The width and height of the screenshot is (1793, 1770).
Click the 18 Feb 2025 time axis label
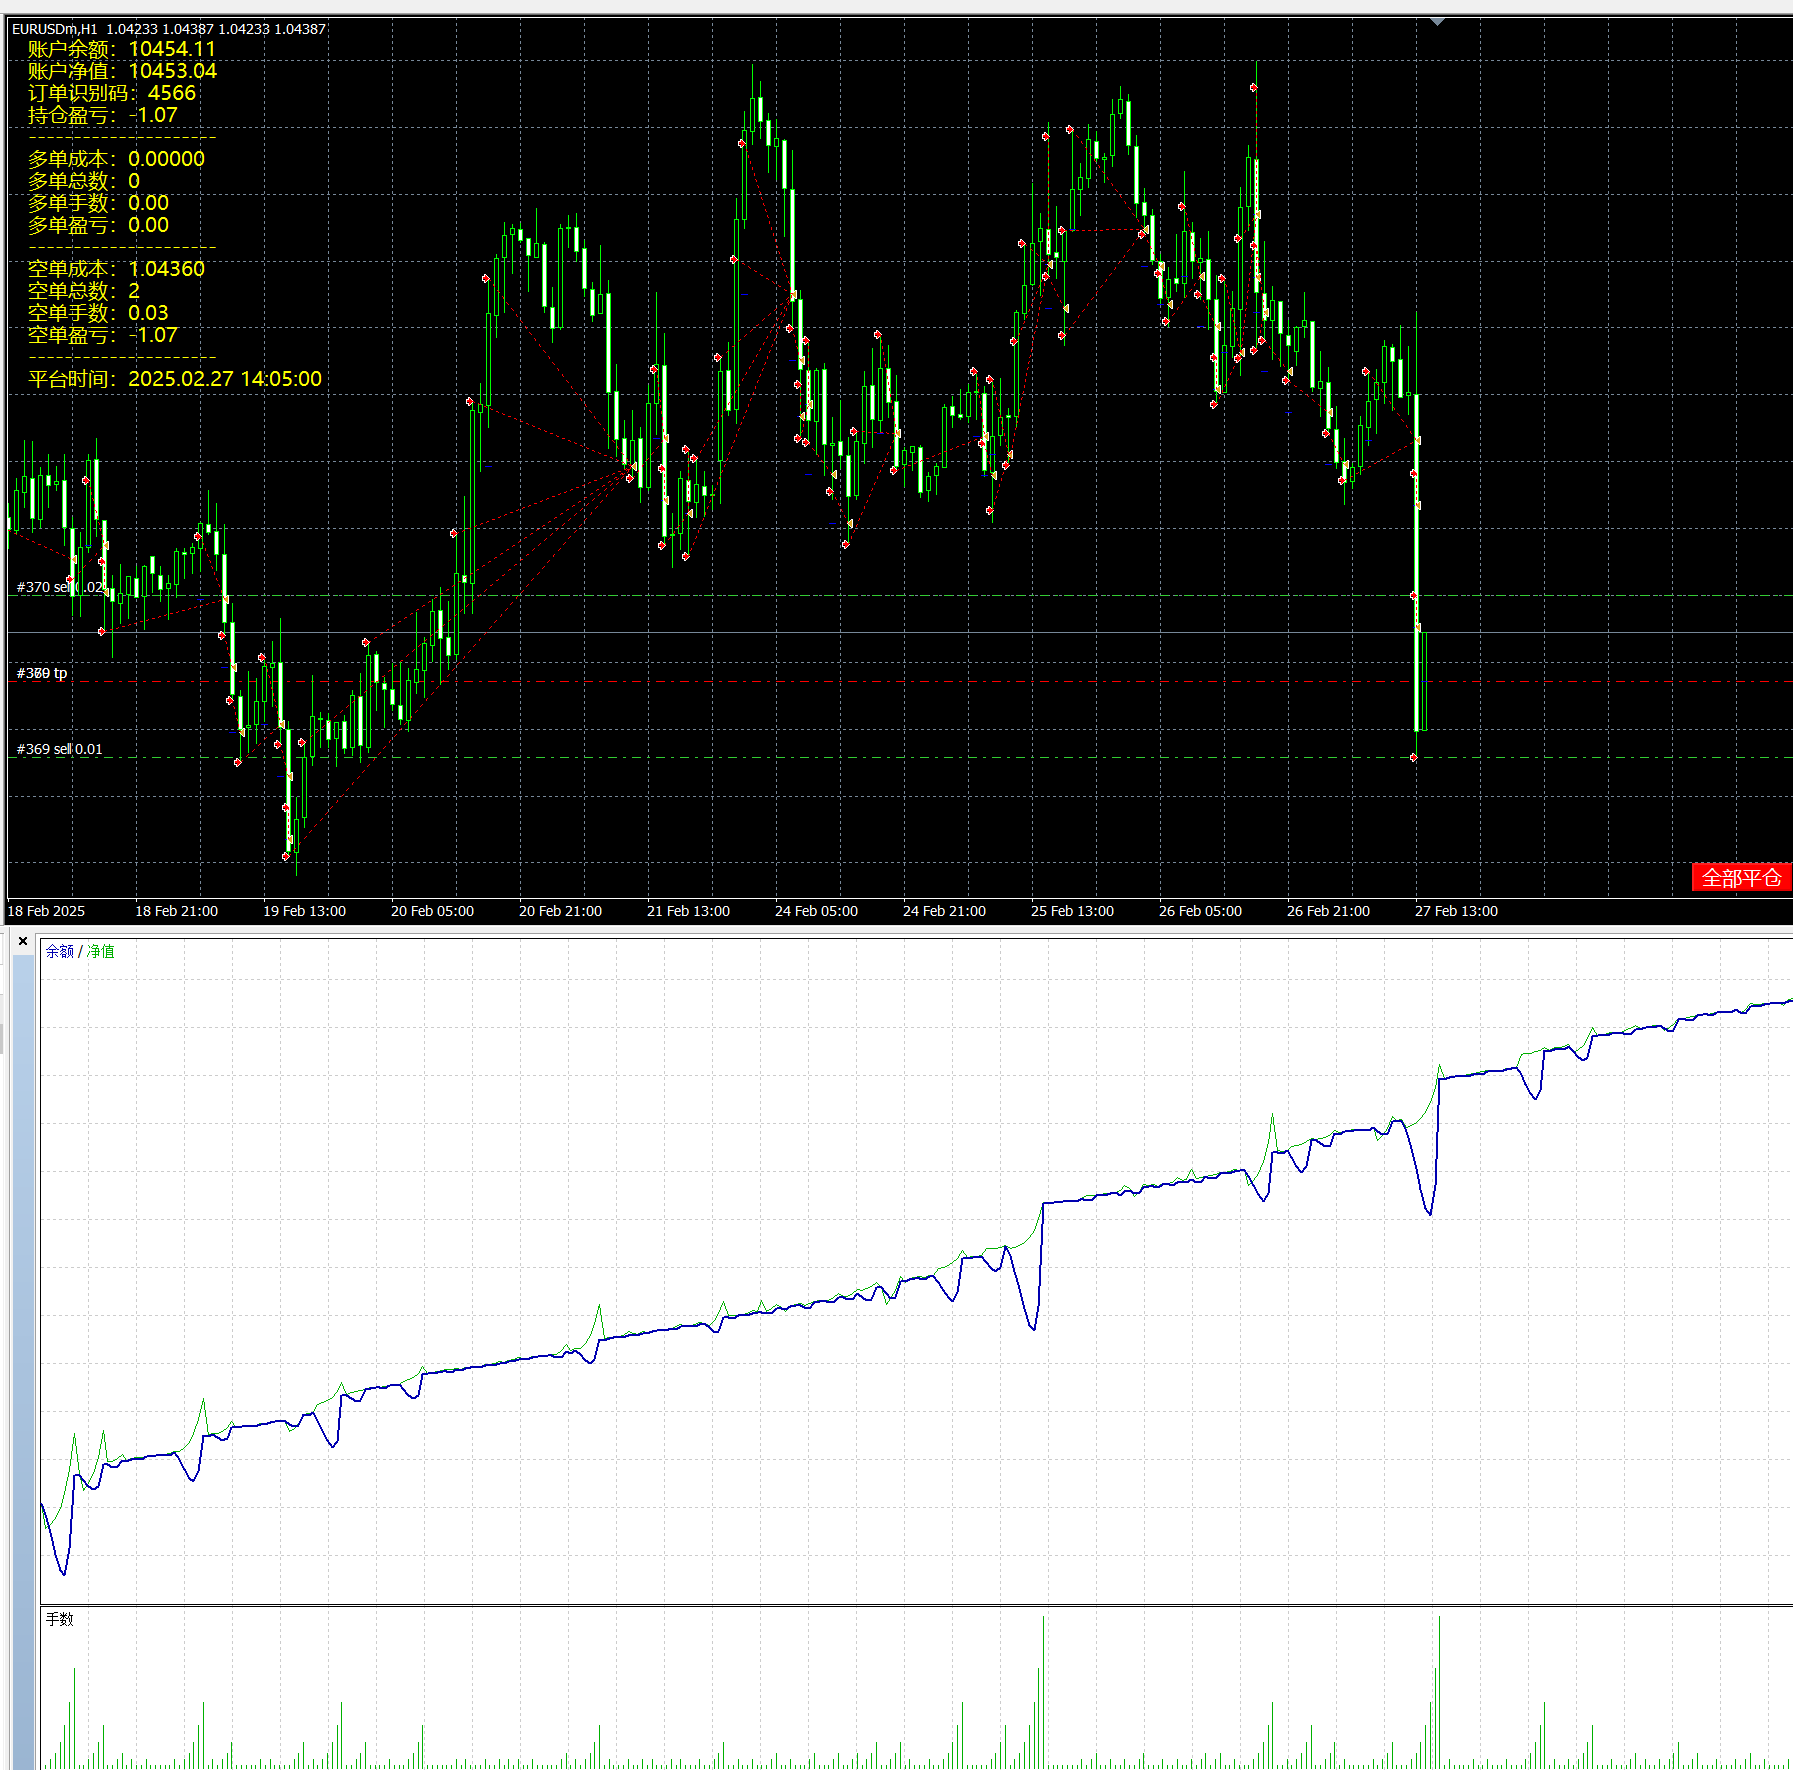click(46, 911)
